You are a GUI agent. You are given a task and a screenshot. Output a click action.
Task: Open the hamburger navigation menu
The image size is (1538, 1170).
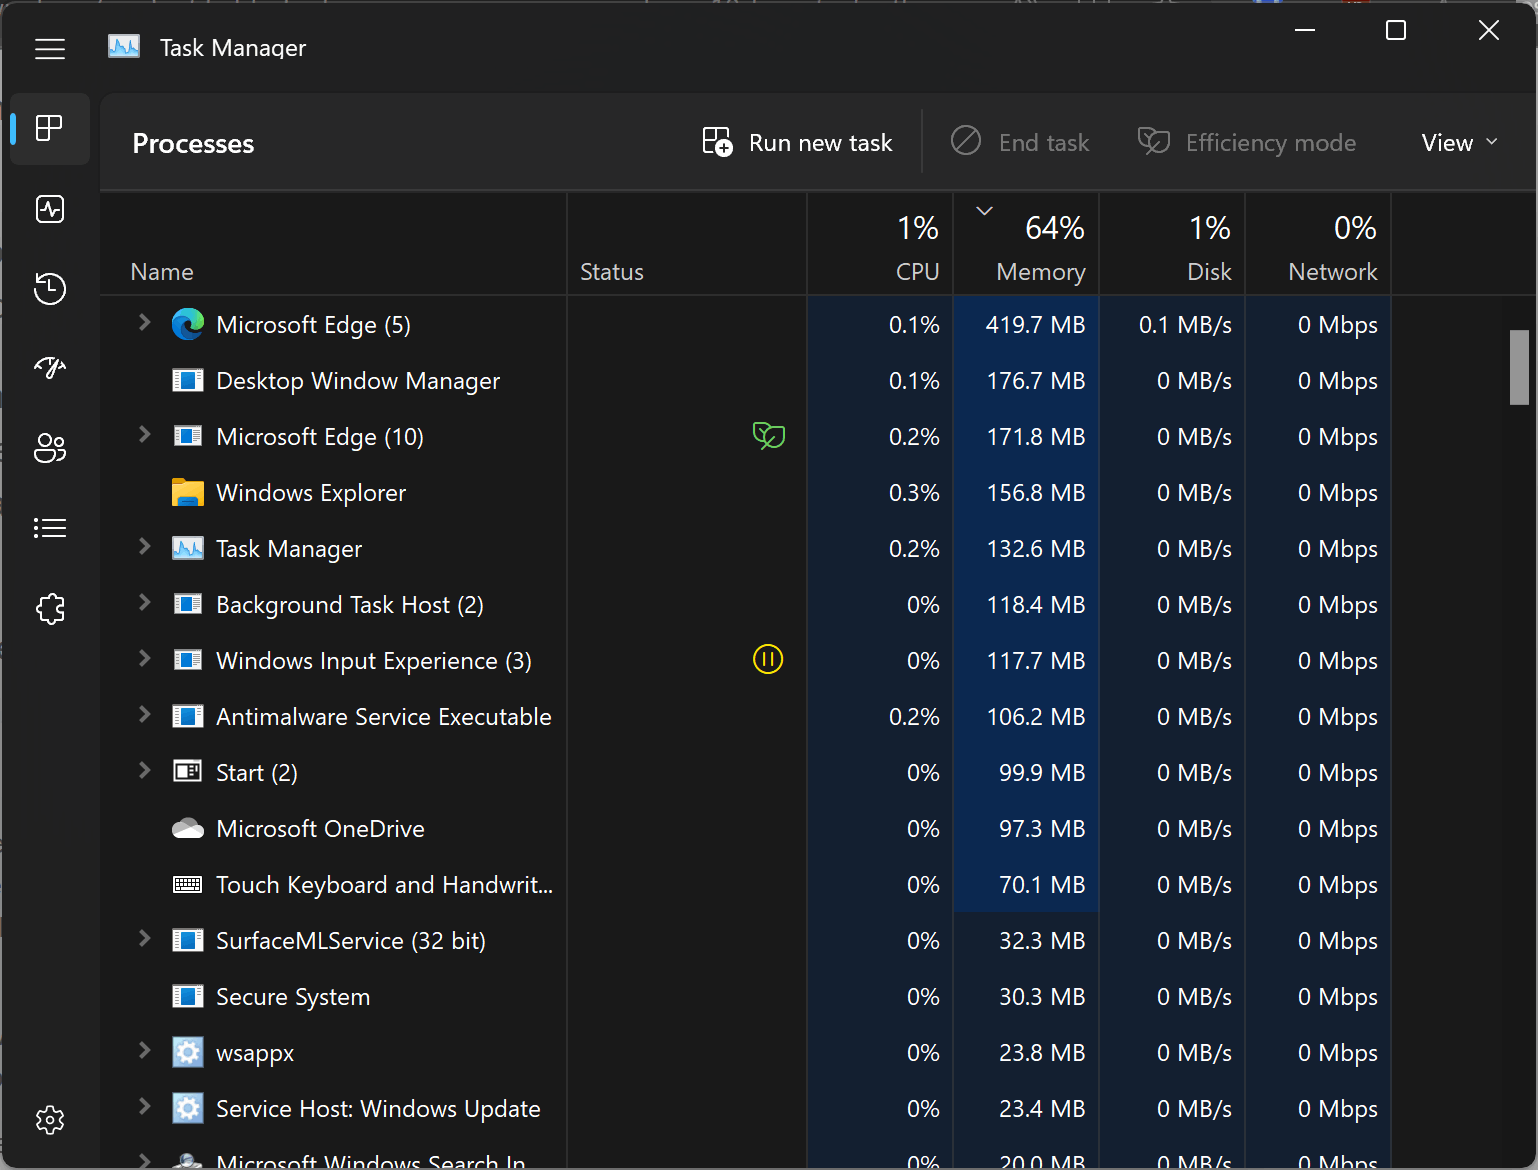tap(50, 48)
